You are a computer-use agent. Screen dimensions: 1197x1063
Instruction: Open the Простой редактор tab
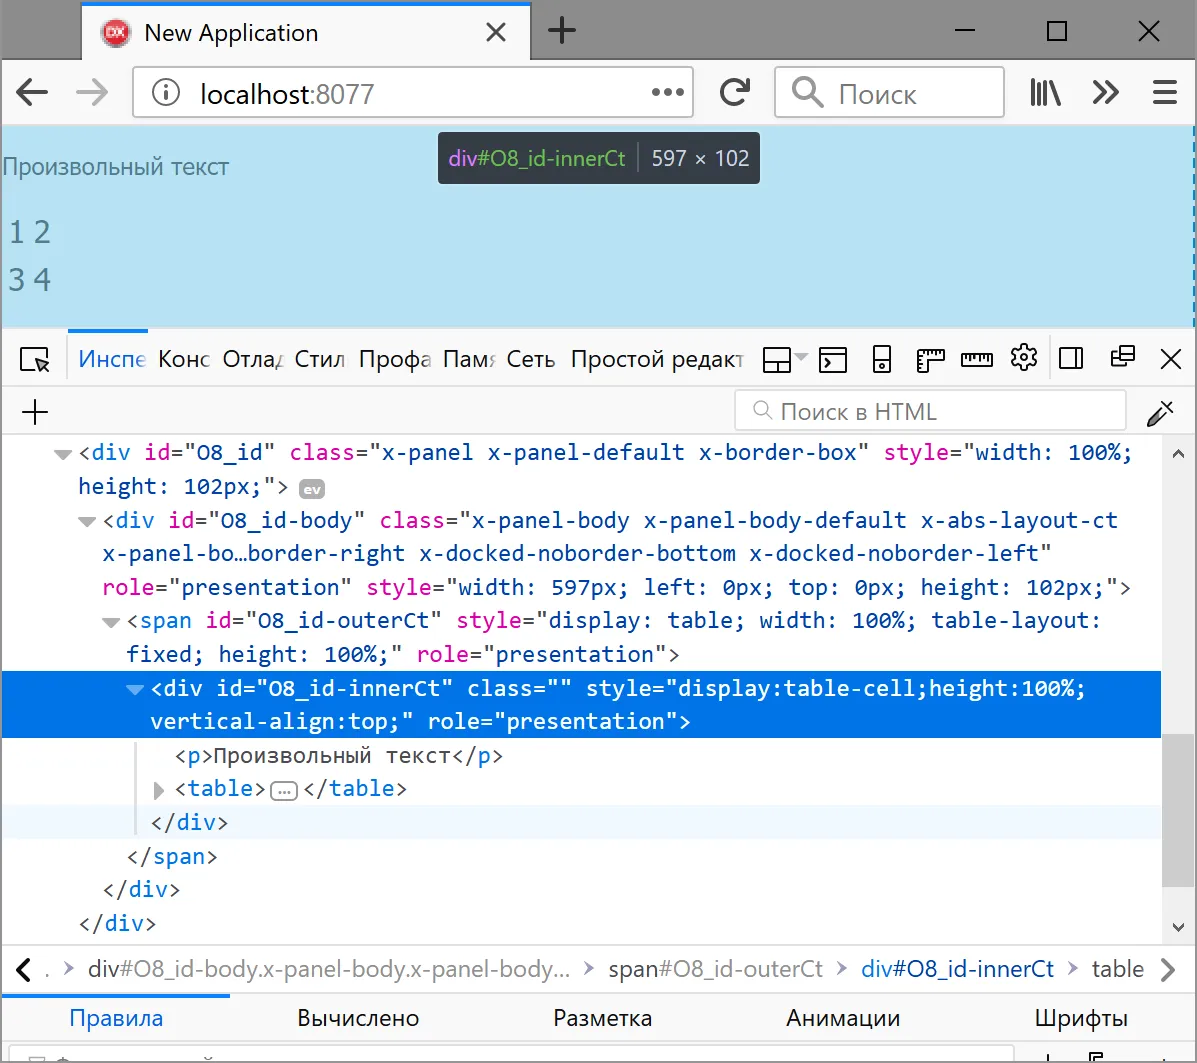pos(657,359)
